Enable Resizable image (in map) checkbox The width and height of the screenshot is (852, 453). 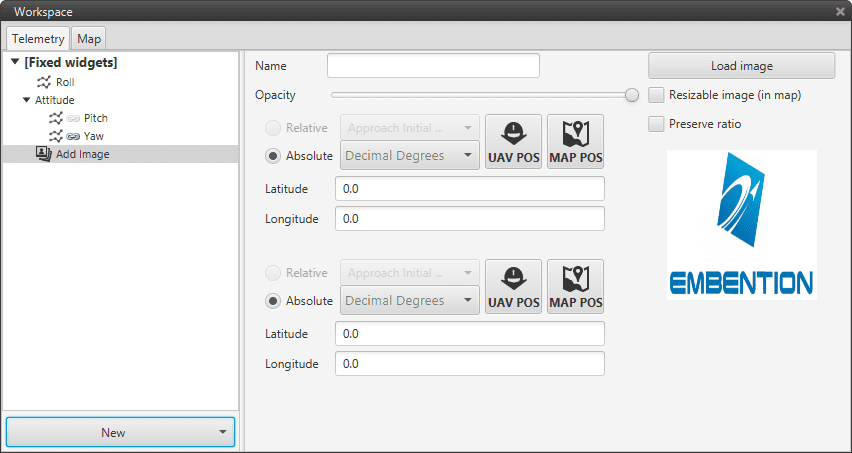(x=656, y=96)
